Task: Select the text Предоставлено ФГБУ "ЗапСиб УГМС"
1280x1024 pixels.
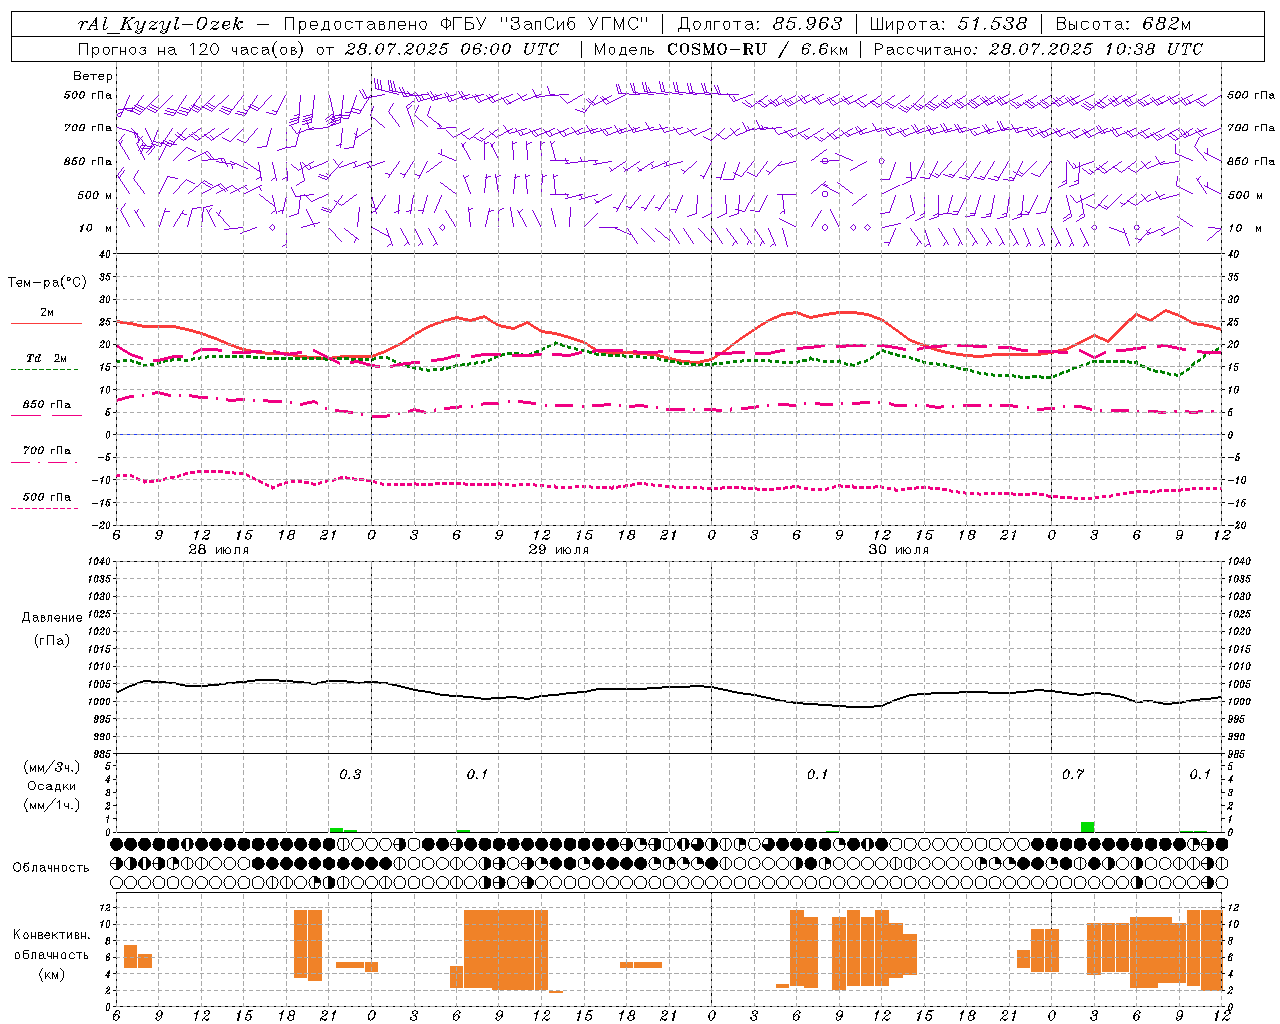Action: (x=467, y=24)
